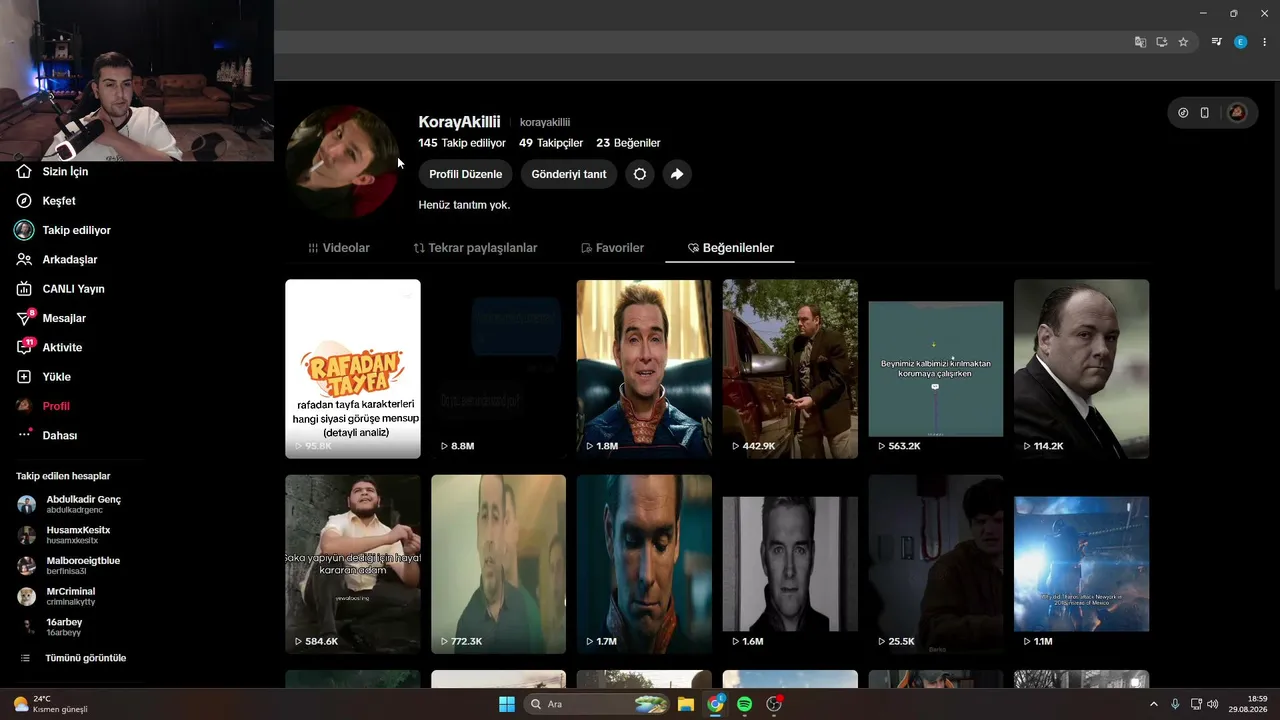Viewport: 1280px width, 720px height.
Task: Open the video with 1.1M views
Action: click(x=1082, y=564)
